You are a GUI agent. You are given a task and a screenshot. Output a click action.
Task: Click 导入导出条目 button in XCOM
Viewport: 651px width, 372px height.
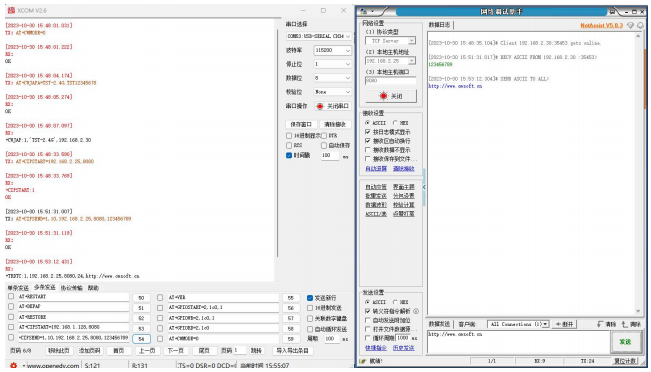pos(292,350)
